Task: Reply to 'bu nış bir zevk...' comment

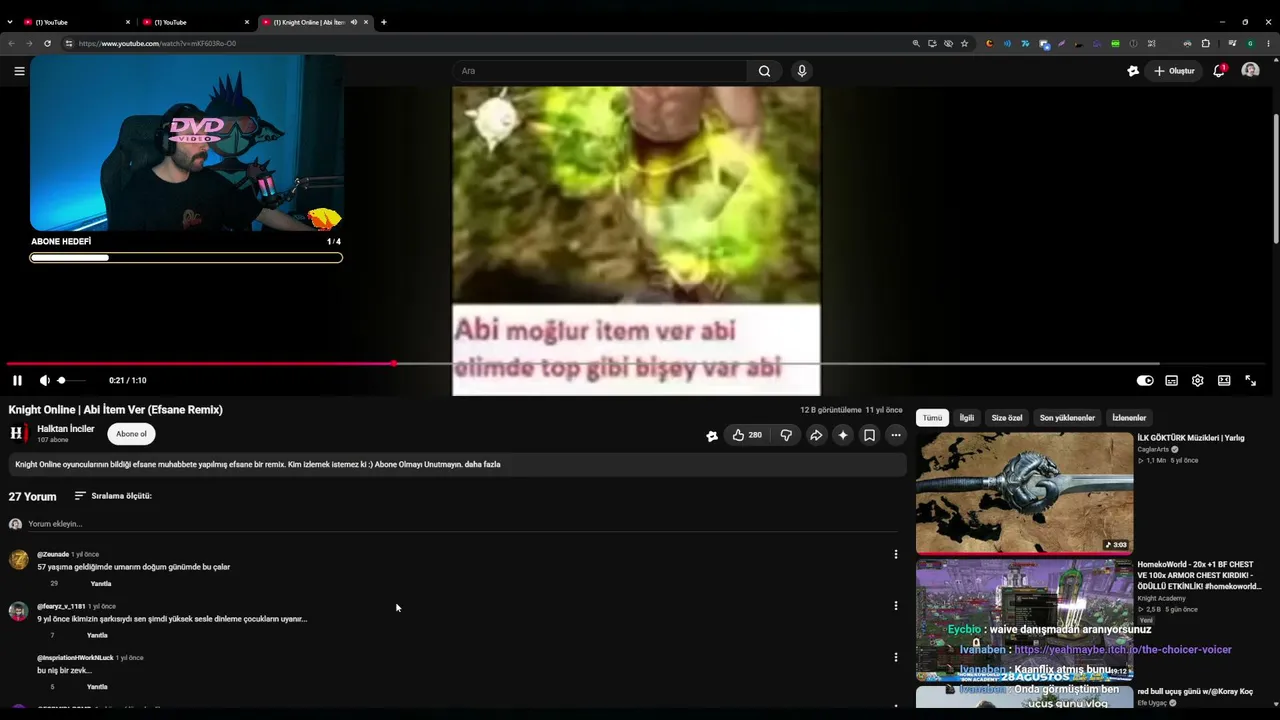Action: (97, 687)
